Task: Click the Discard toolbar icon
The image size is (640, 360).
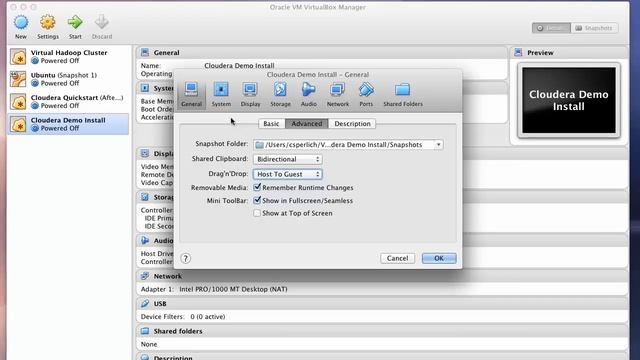Action: click(102, 22)
